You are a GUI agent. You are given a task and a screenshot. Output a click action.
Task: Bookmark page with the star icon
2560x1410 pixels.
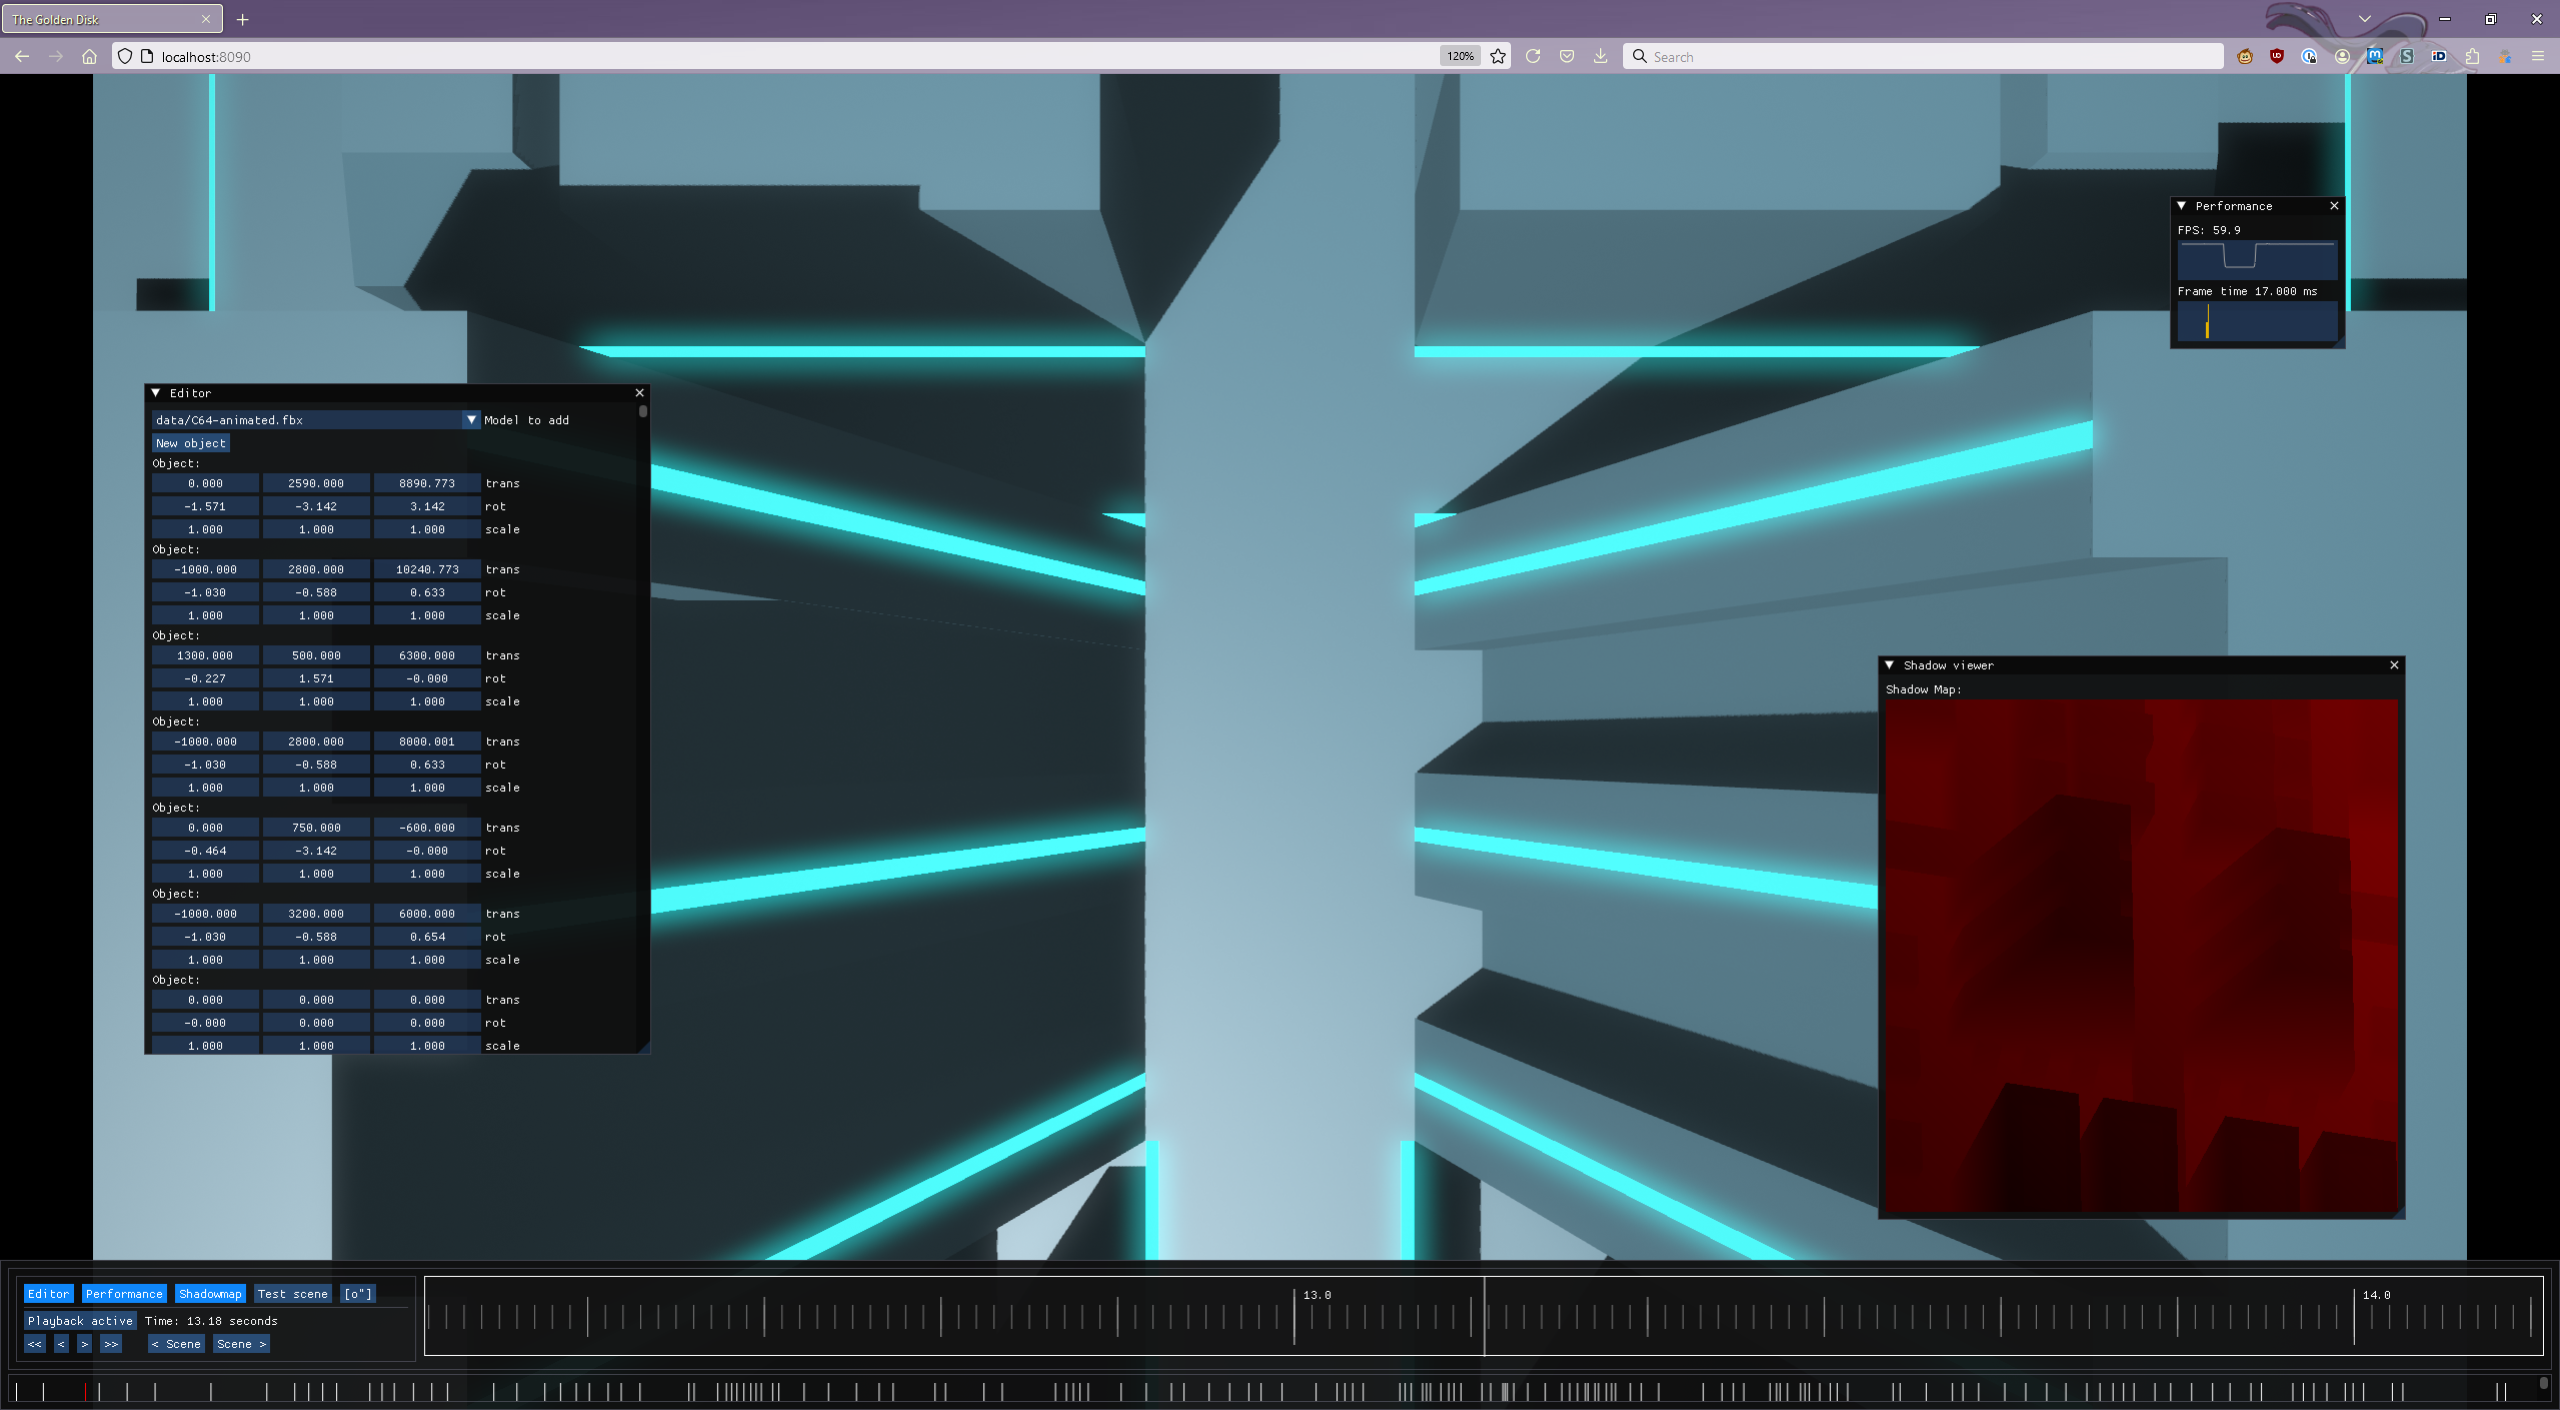(1498, 56)
